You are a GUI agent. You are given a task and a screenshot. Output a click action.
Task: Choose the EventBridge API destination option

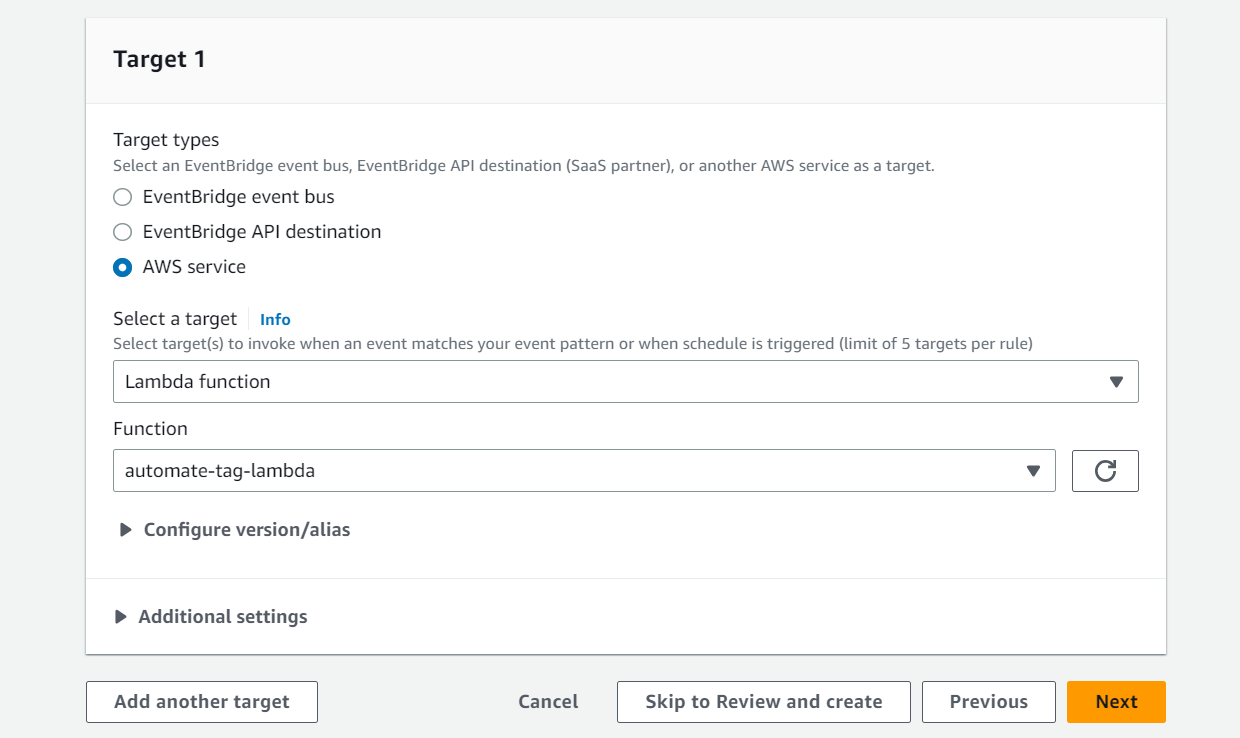(x=123, y=232)
